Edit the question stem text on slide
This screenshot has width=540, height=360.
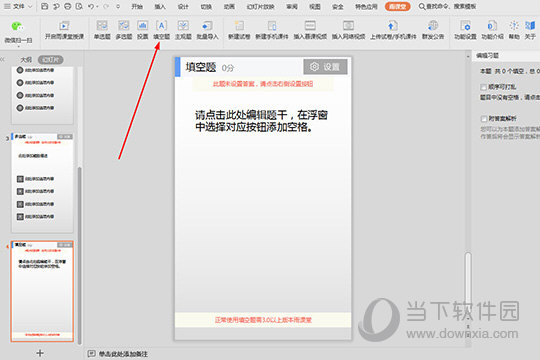coord(261,121)
